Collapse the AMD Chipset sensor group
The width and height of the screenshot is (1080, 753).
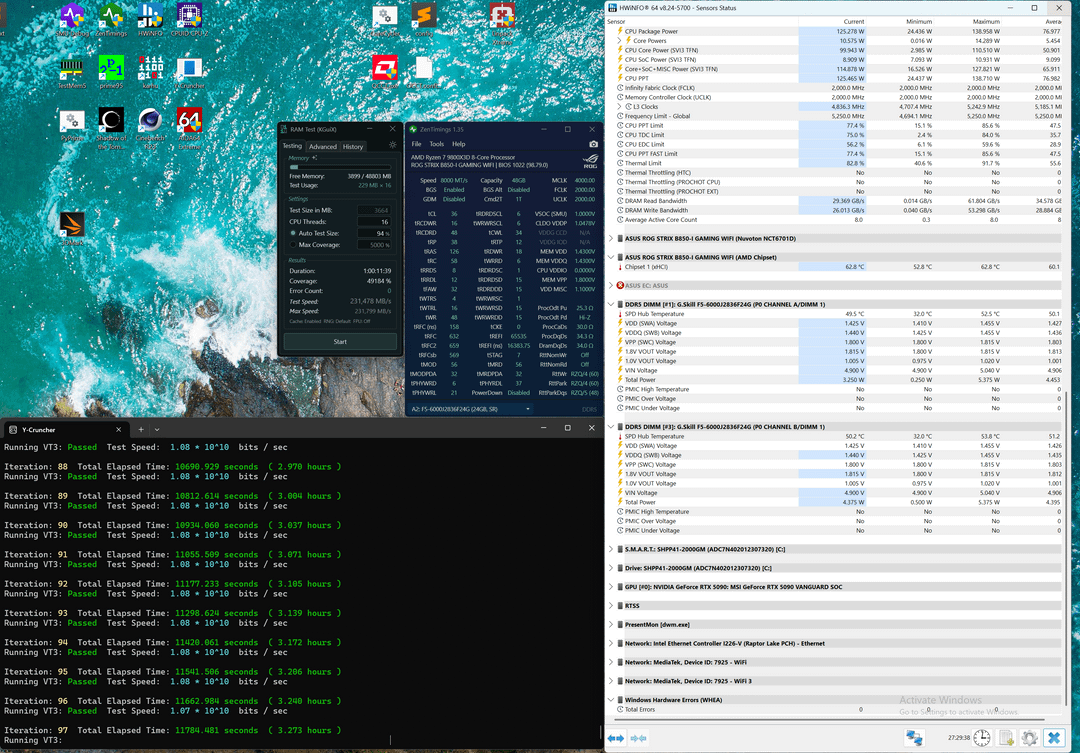tap(611, 257)
